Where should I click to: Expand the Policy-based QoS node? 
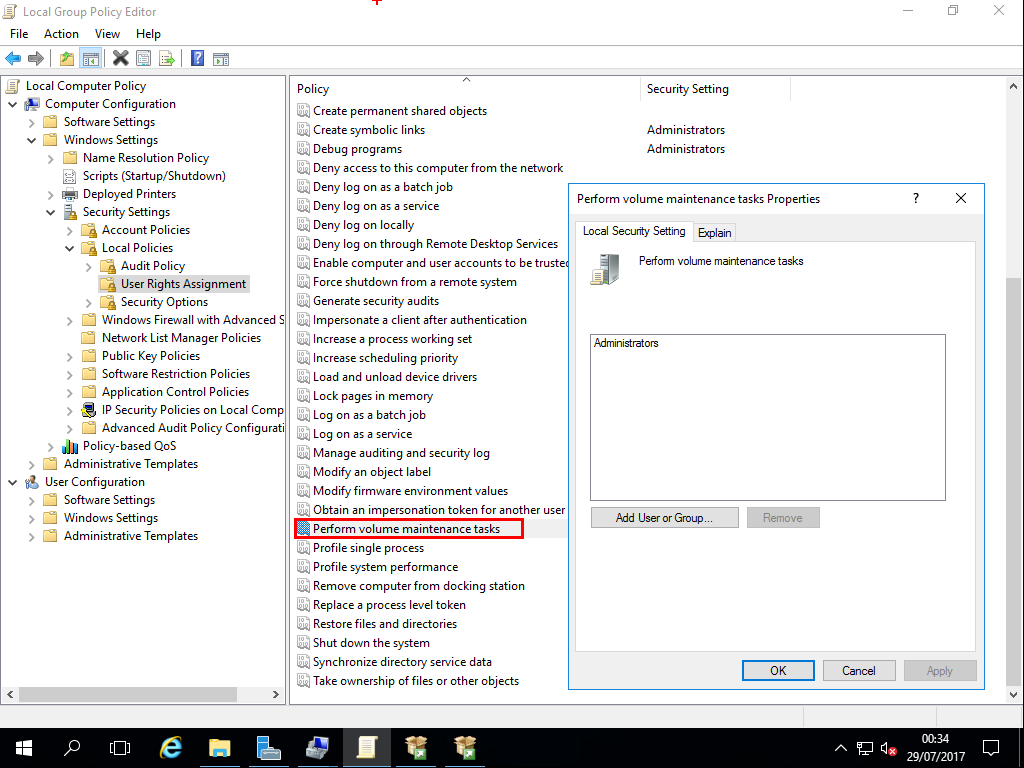click(51, 446)
